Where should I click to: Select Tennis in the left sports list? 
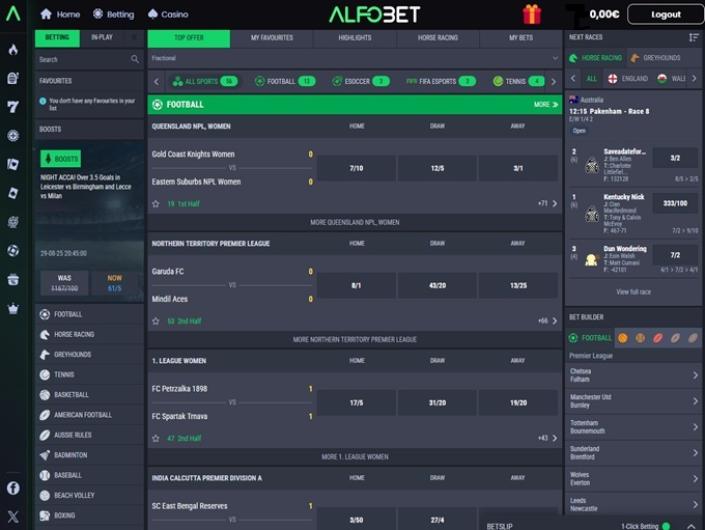pyautogui.click(x=65, y=375)
